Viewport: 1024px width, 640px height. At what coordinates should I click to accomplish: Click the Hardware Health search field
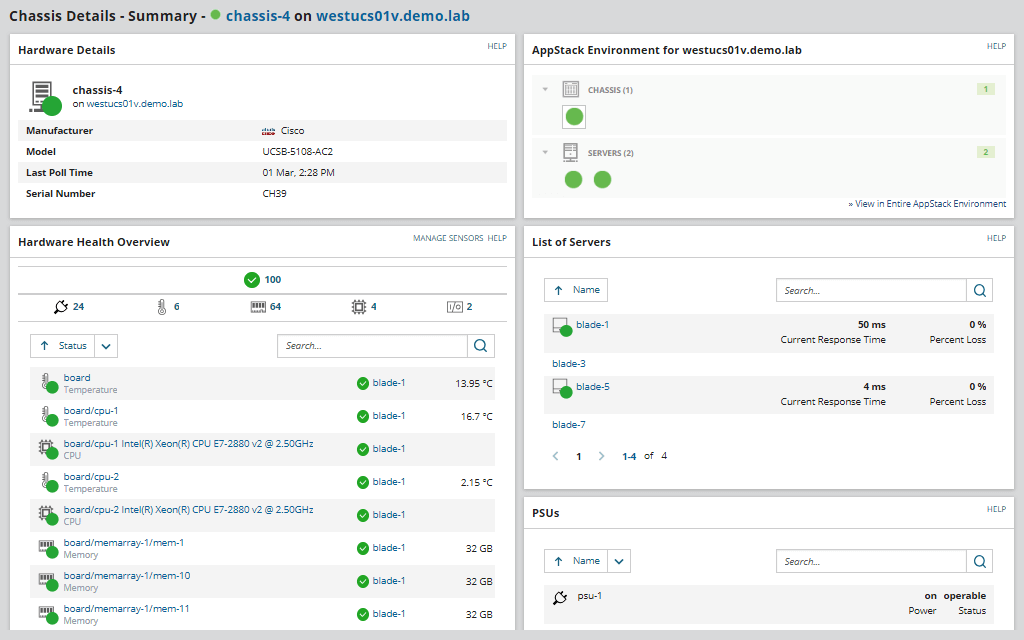(372, 346)
